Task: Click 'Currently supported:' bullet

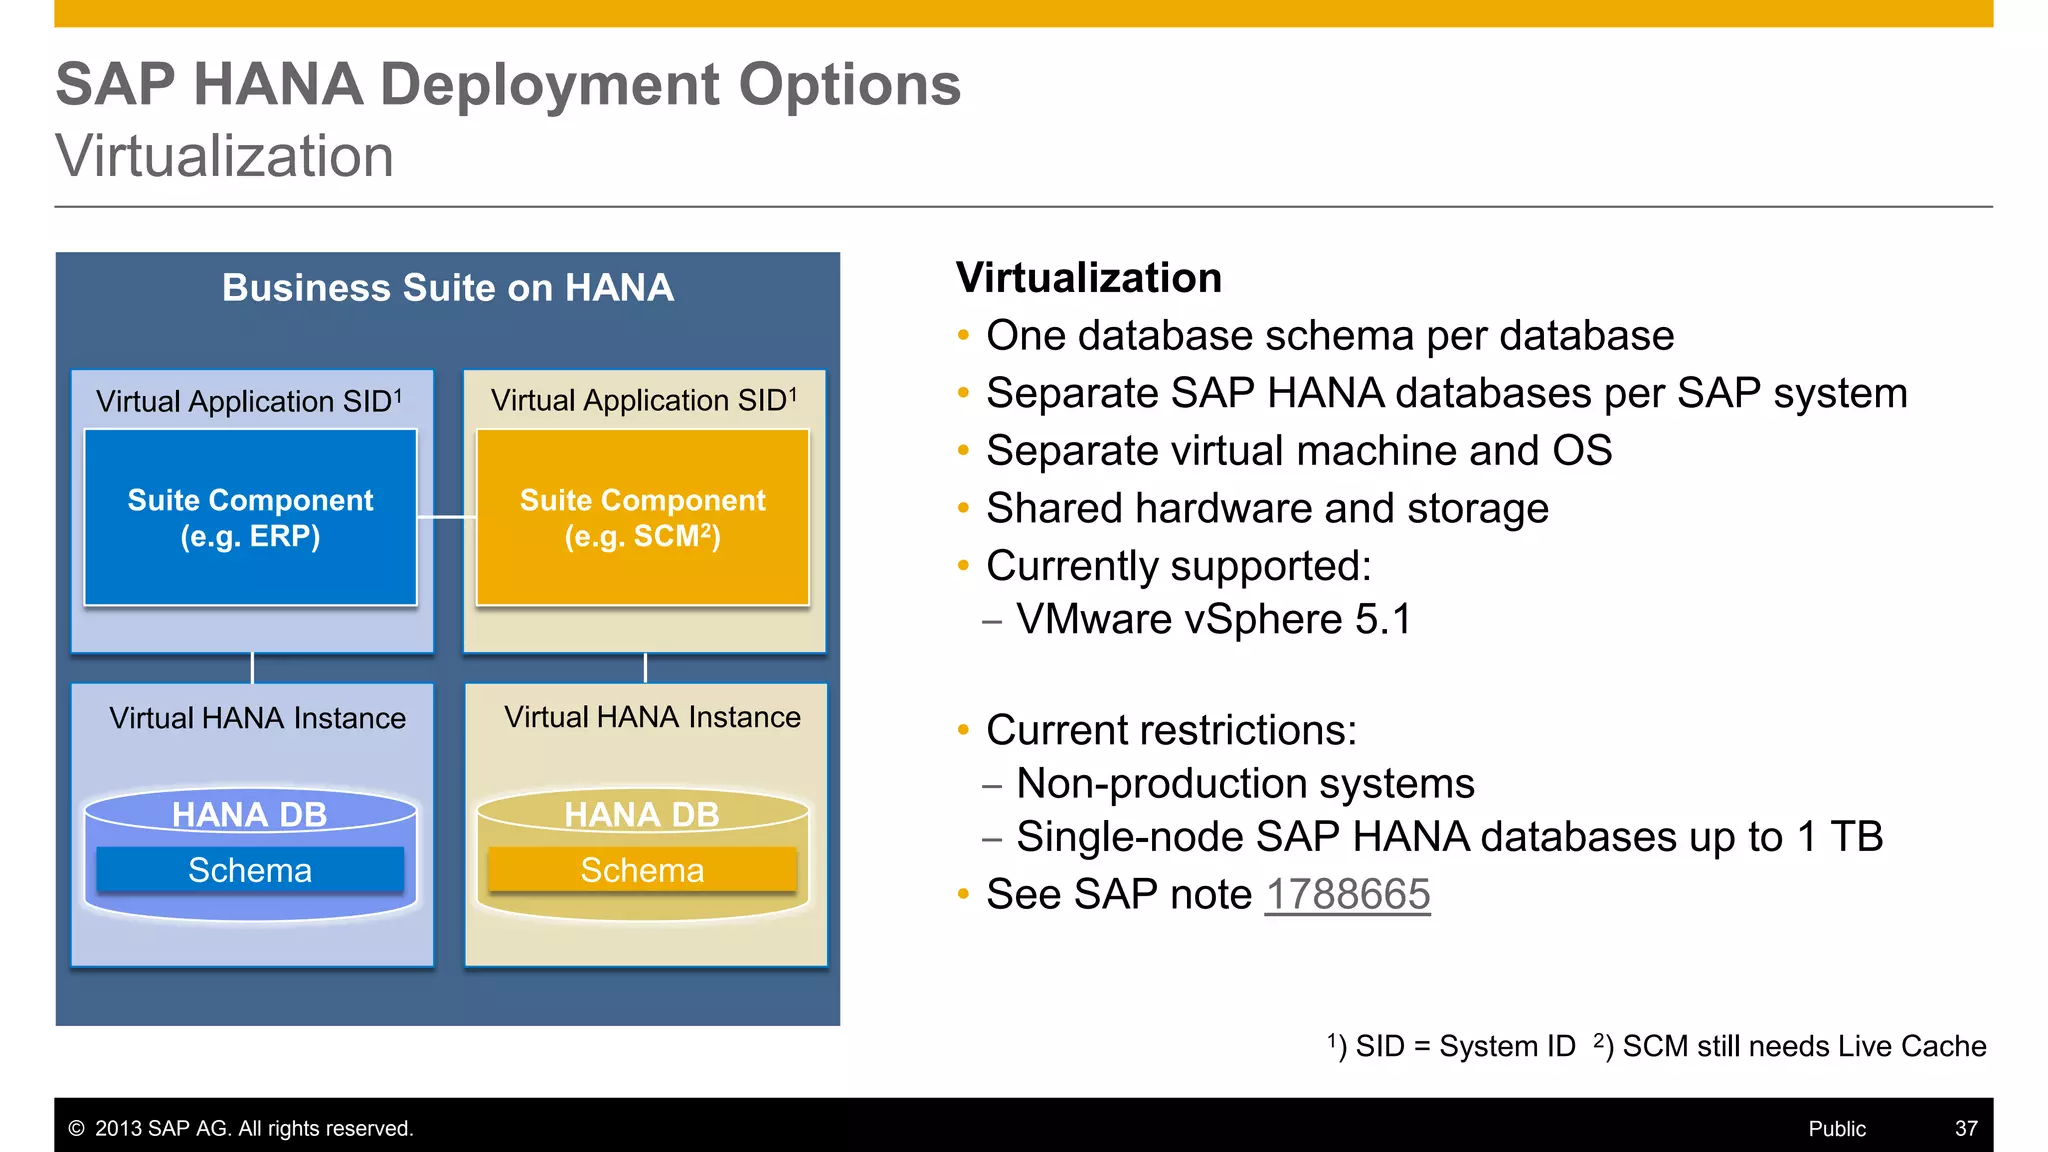Action: click(1179, 566)
